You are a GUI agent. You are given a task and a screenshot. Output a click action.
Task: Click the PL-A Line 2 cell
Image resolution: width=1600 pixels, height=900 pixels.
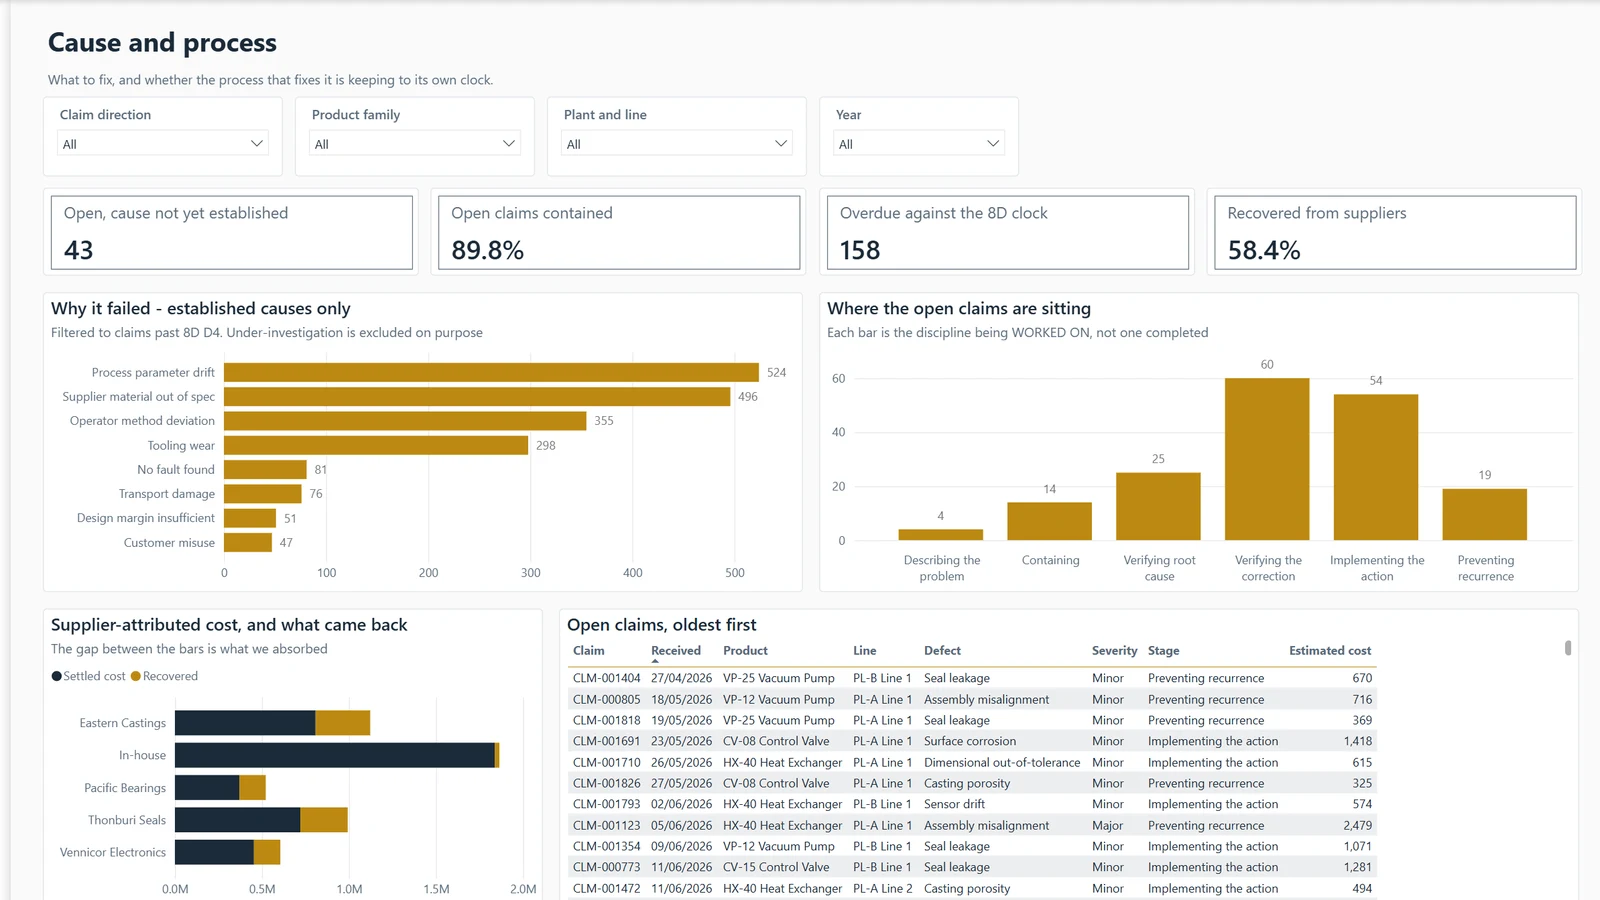click(x=882, y=889)
